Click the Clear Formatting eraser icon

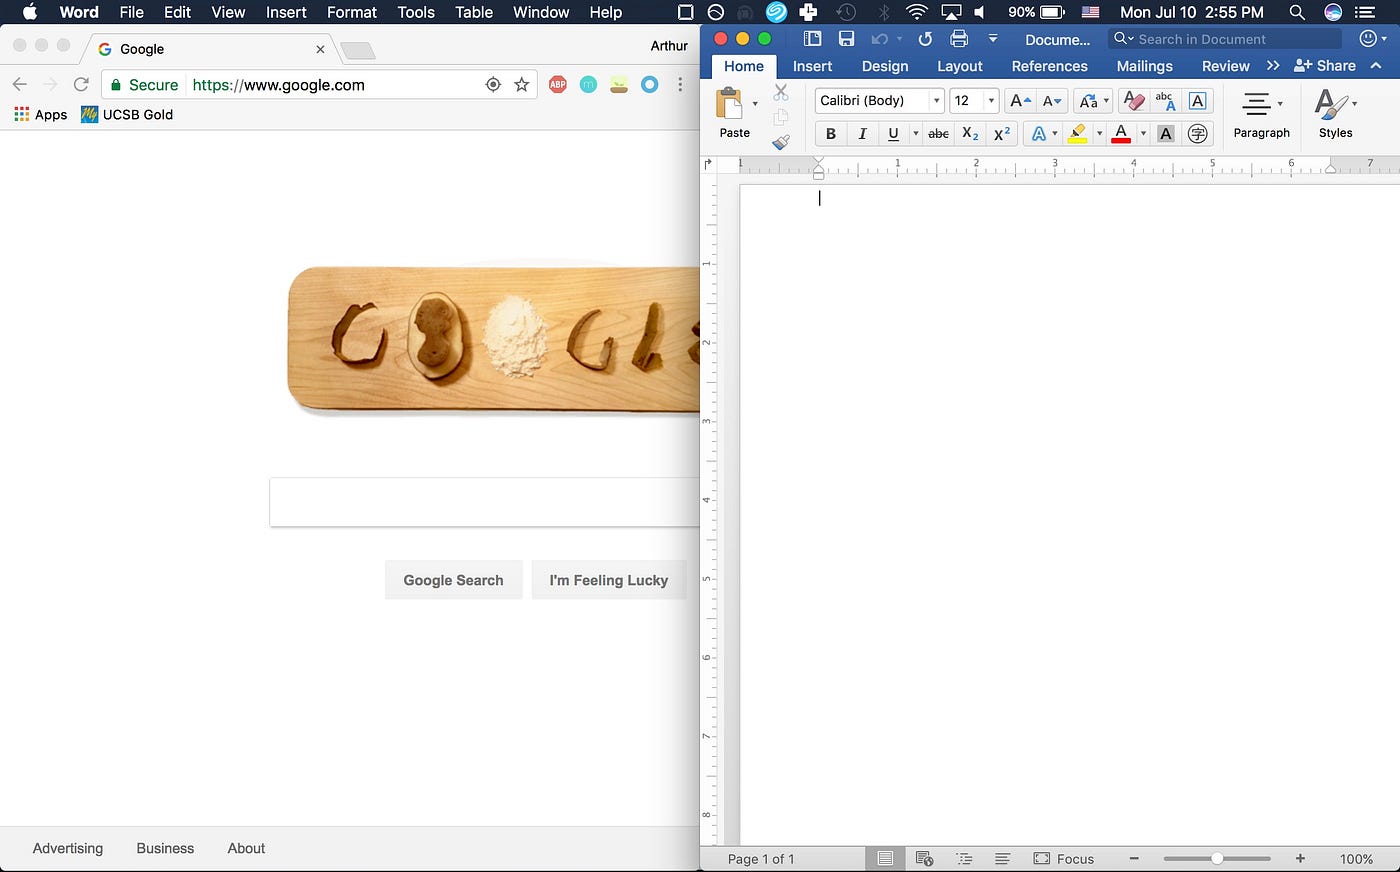tap(1134, 101)
